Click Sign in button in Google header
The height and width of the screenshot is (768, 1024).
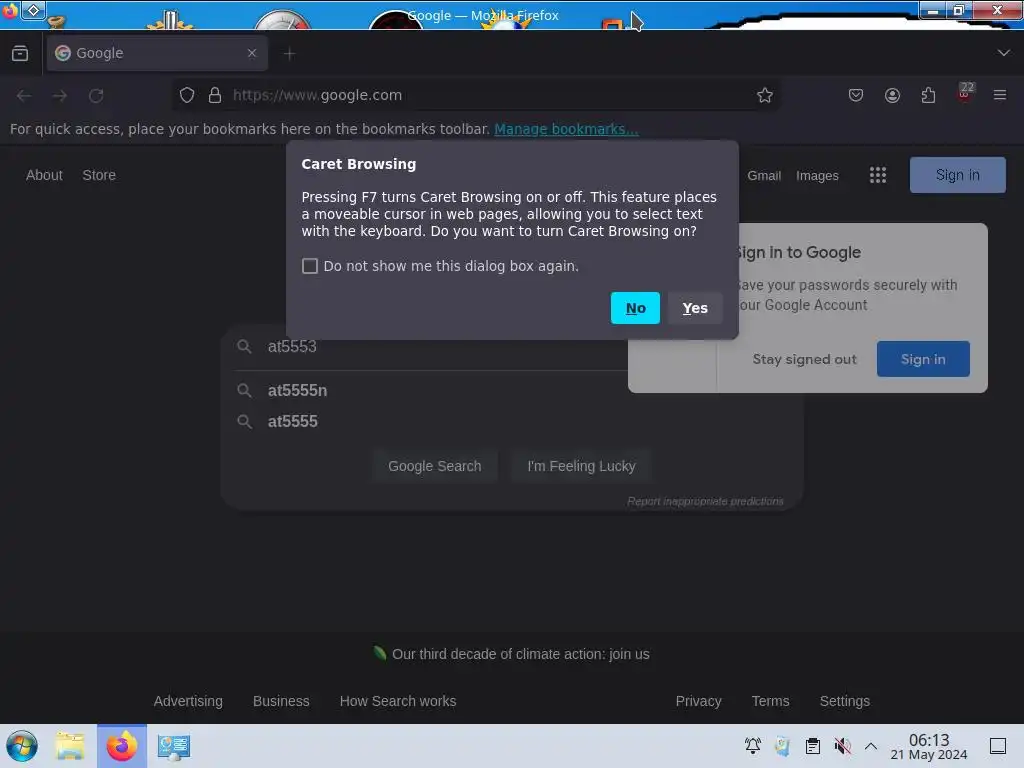(x=957, y=175)
